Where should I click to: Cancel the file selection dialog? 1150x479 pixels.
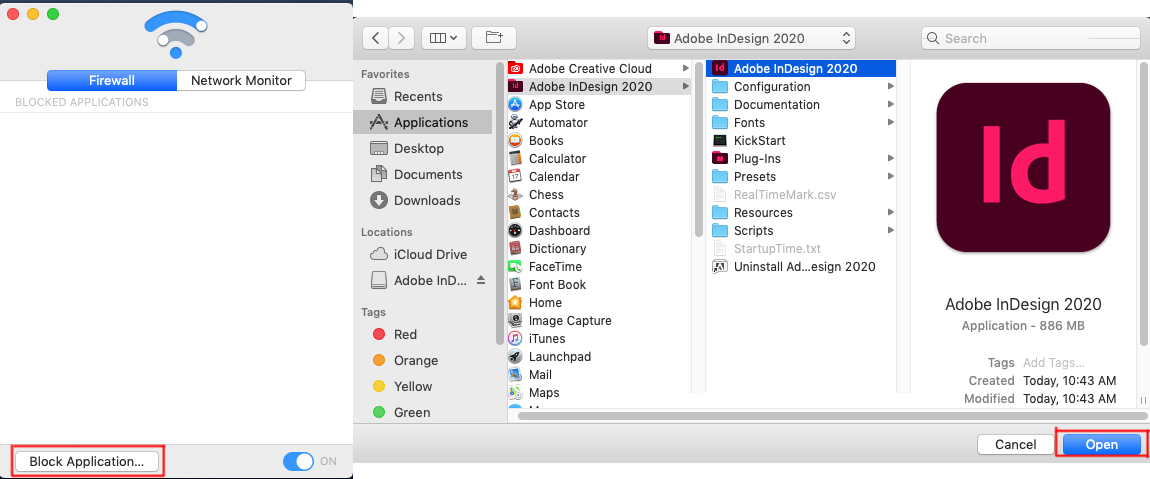click(1016, 445)
